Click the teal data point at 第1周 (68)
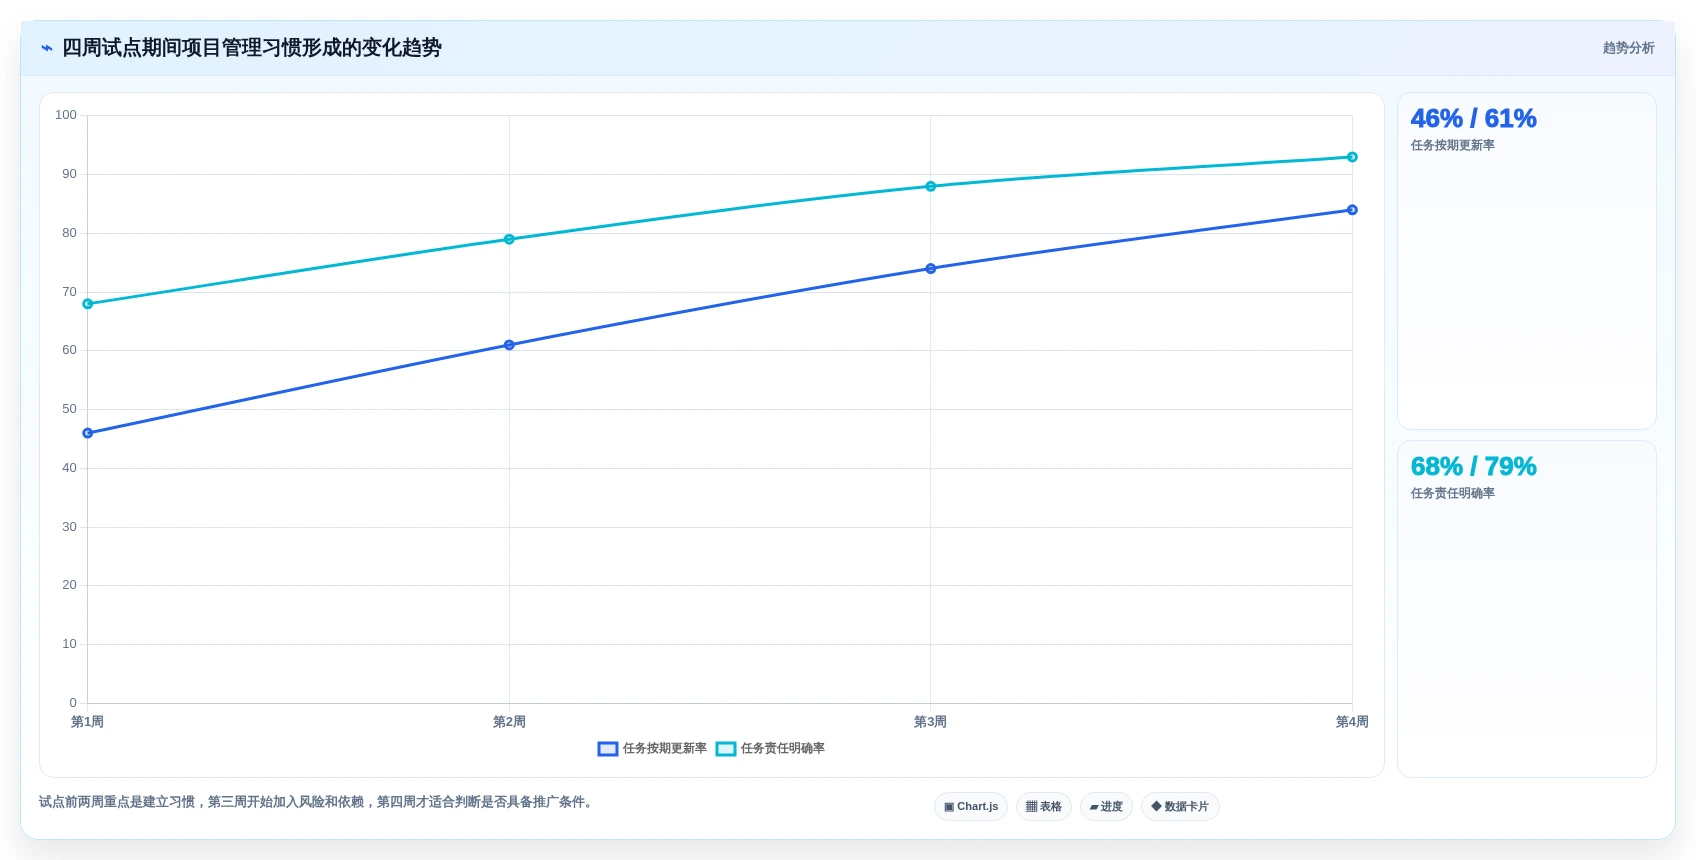1696x860 pixels. click(88, 304)
